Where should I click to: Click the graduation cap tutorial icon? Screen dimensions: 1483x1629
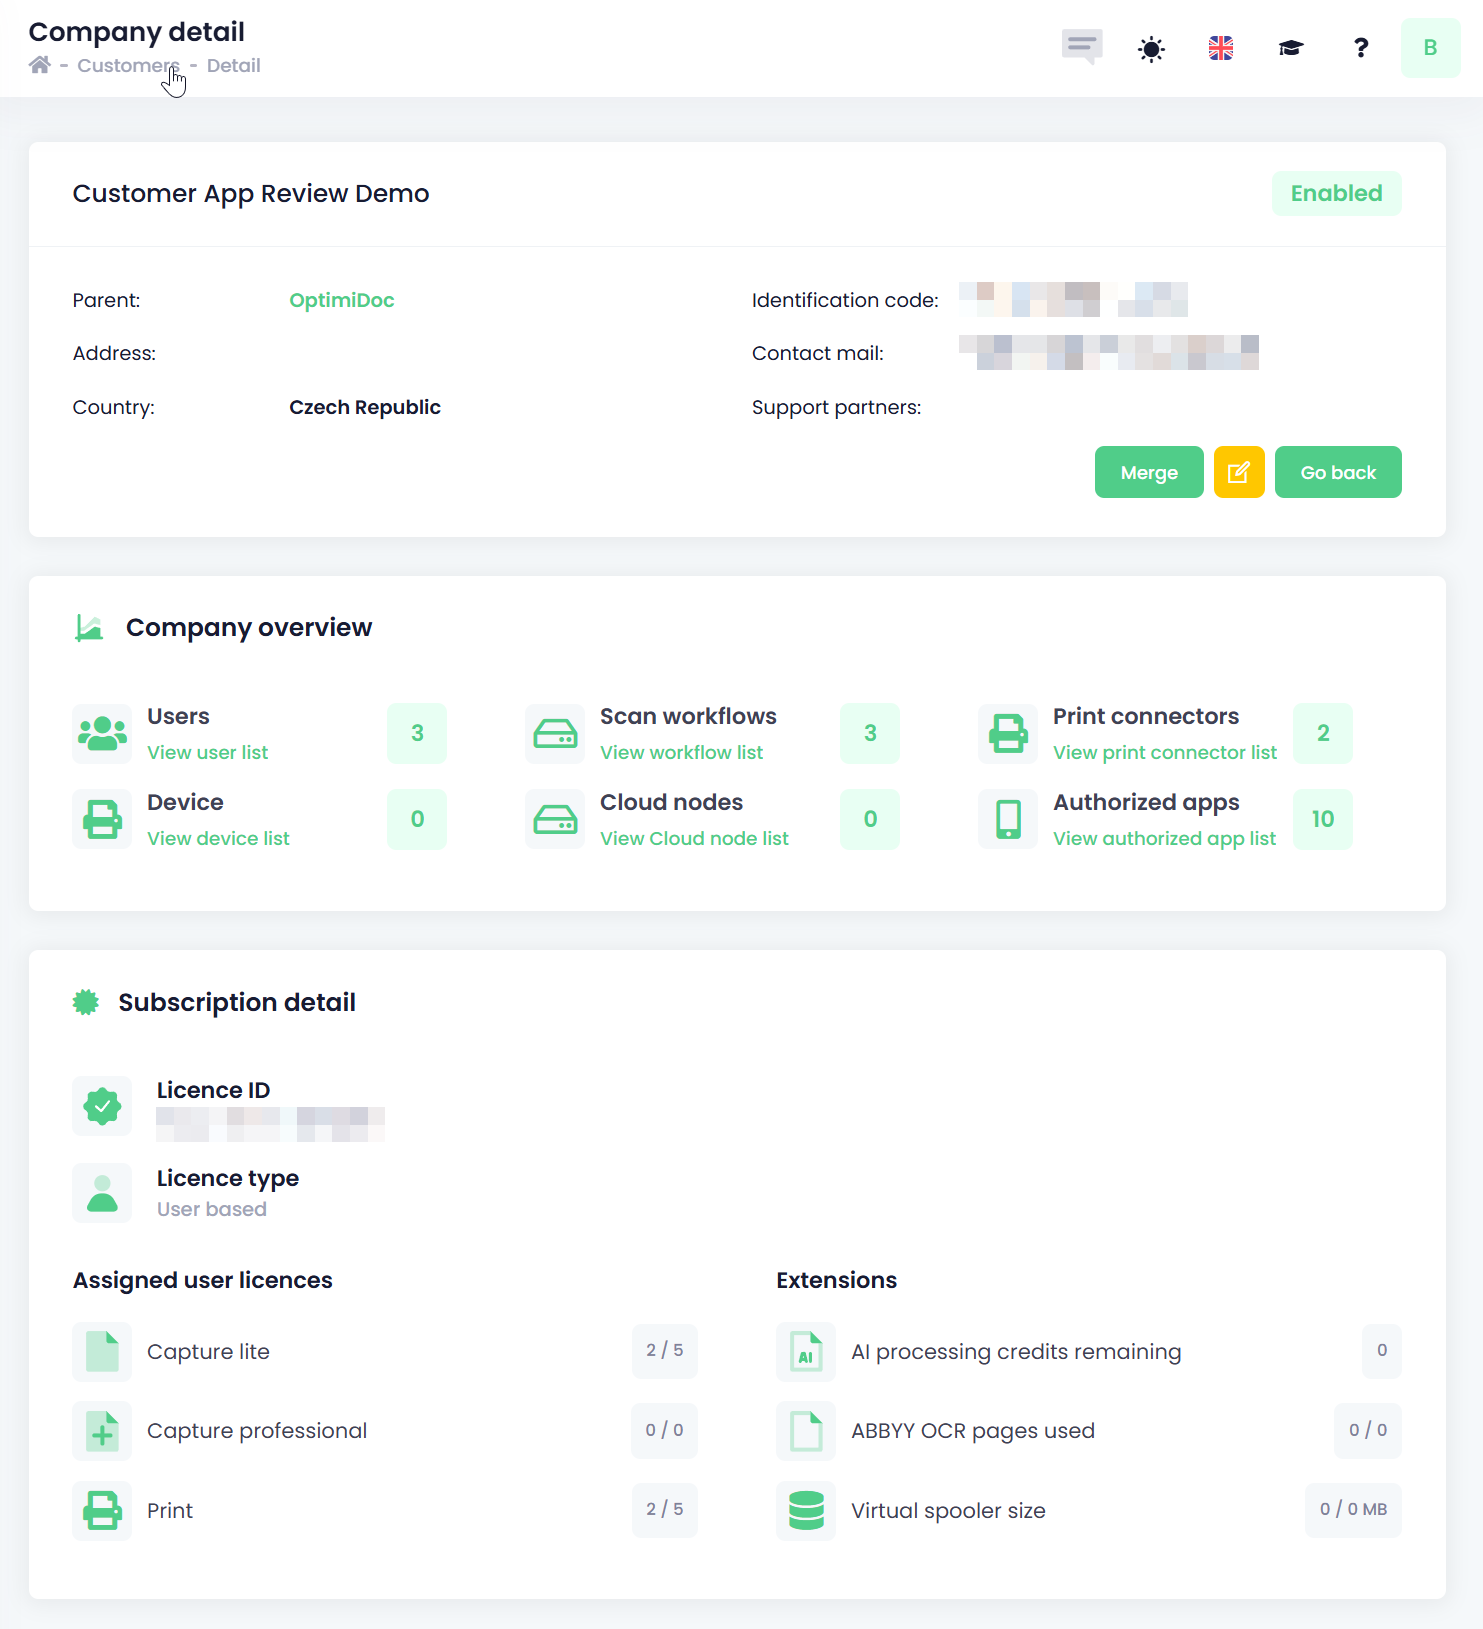[1291, 48]
